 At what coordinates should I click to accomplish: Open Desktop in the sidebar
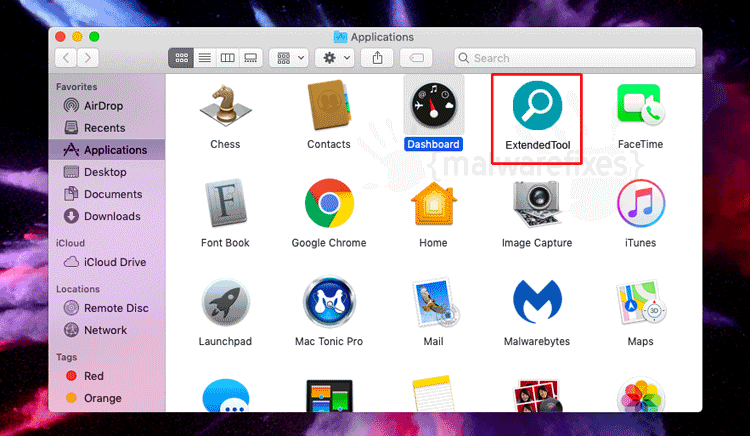(107, 172)
